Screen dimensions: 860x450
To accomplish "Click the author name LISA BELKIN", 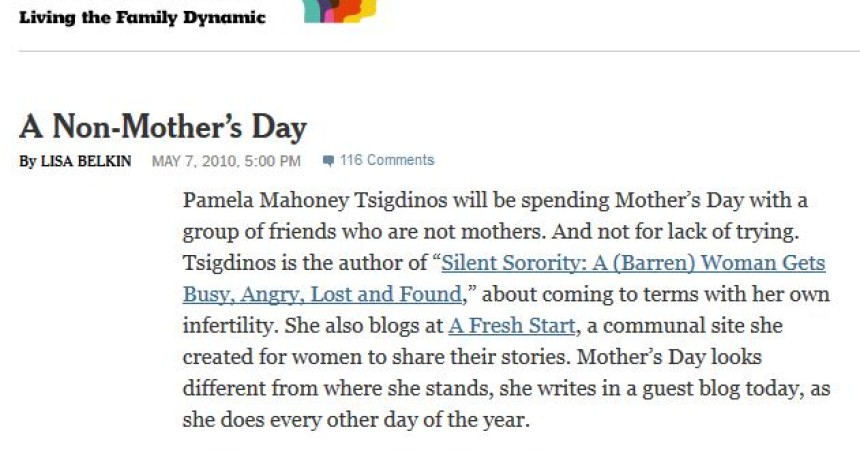I will tap(86, 161).
